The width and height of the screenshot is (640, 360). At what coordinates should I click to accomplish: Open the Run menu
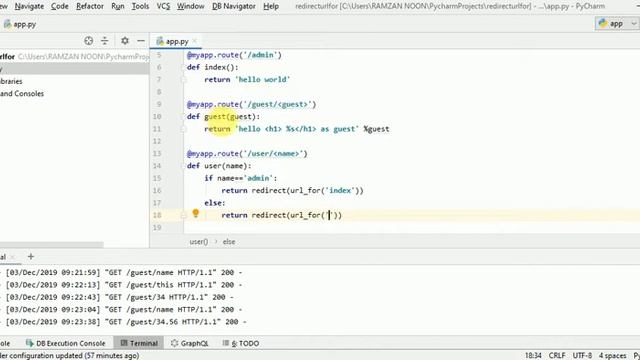118,6
